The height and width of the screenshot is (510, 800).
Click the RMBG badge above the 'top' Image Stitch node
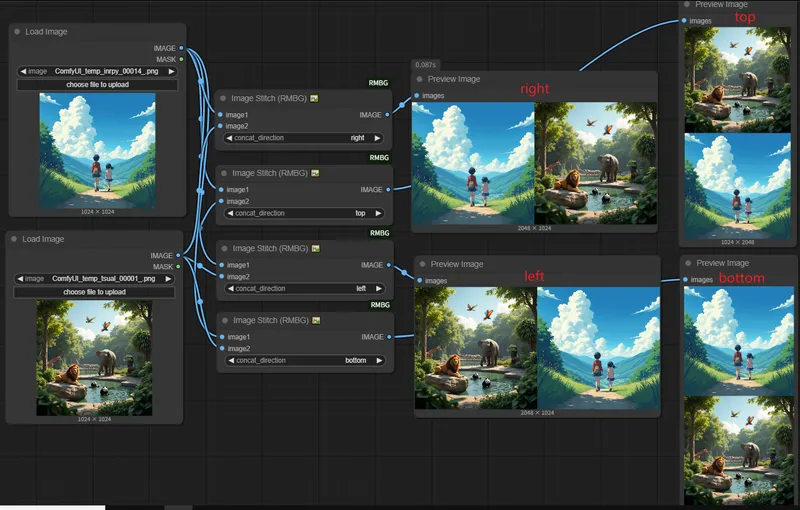click(x=380, y=158)
